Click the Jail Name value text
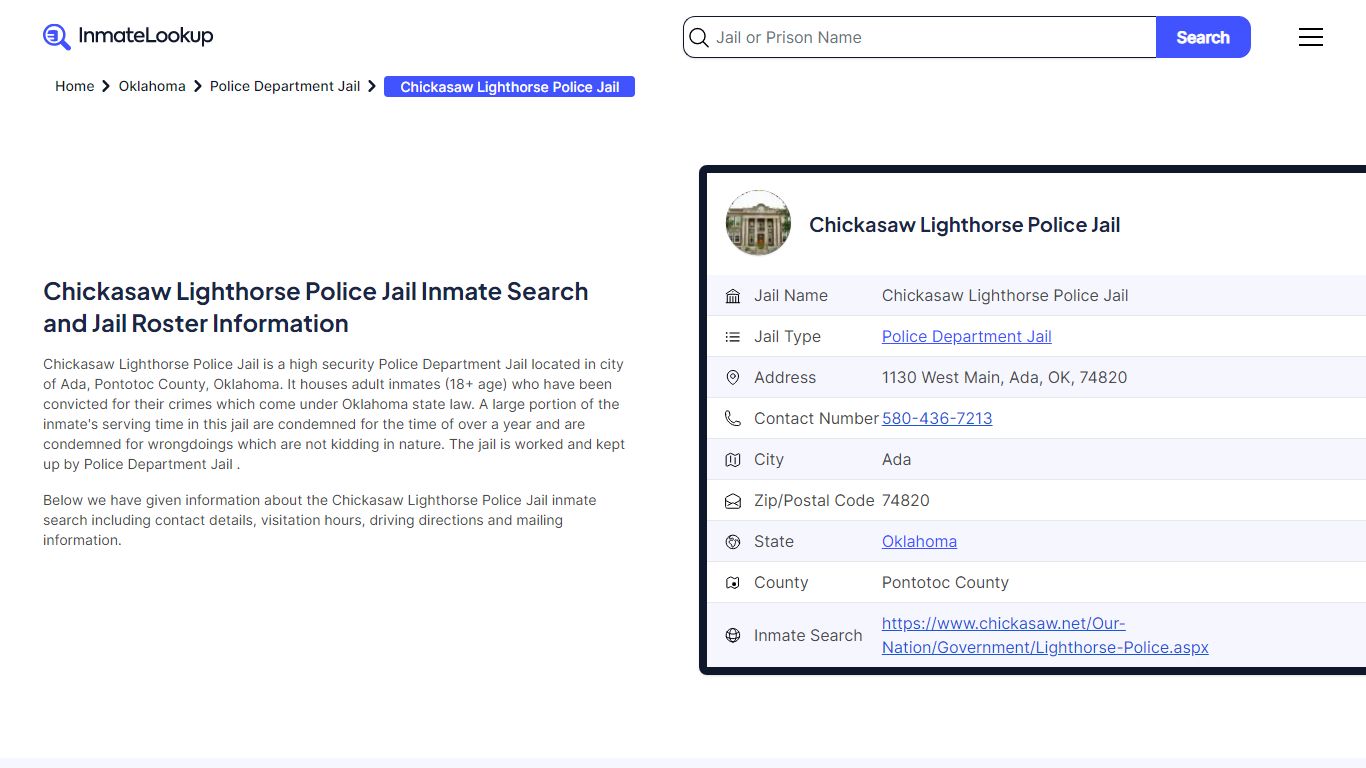The width and height of the screenshot is (1366, 768). coord(1005,296)
